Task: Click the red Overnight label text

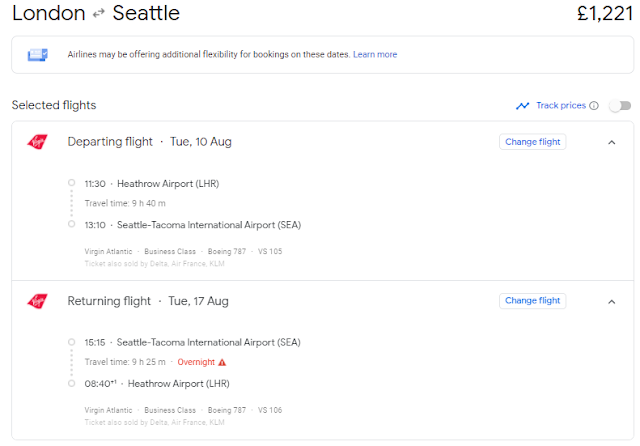Action: (x=196, y=362)
